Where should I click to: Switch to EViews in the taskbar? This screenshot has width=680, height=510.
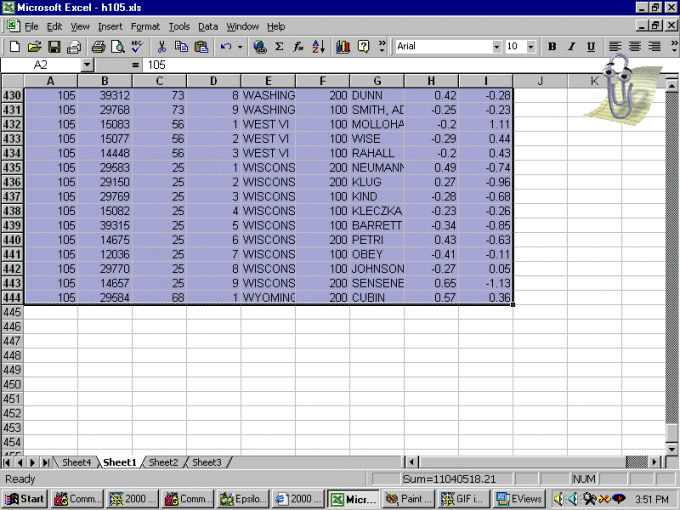click(x=525, y=498)
